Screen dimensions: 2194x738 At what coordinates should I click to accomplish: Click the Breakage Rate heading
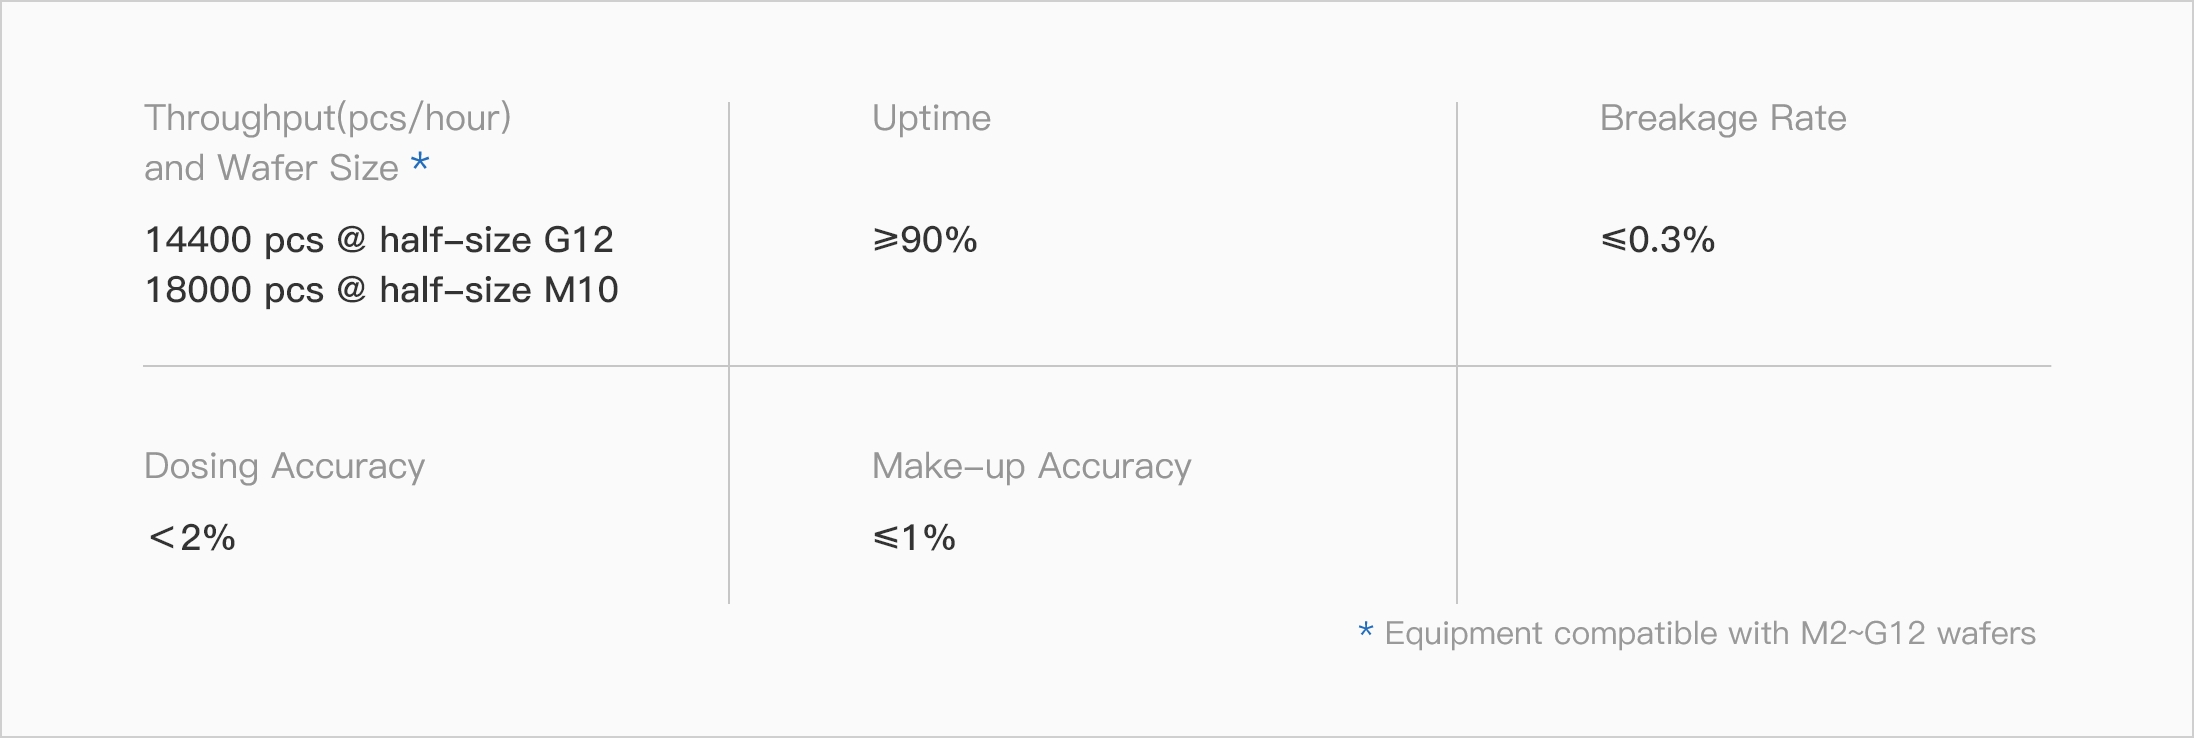1722,118
